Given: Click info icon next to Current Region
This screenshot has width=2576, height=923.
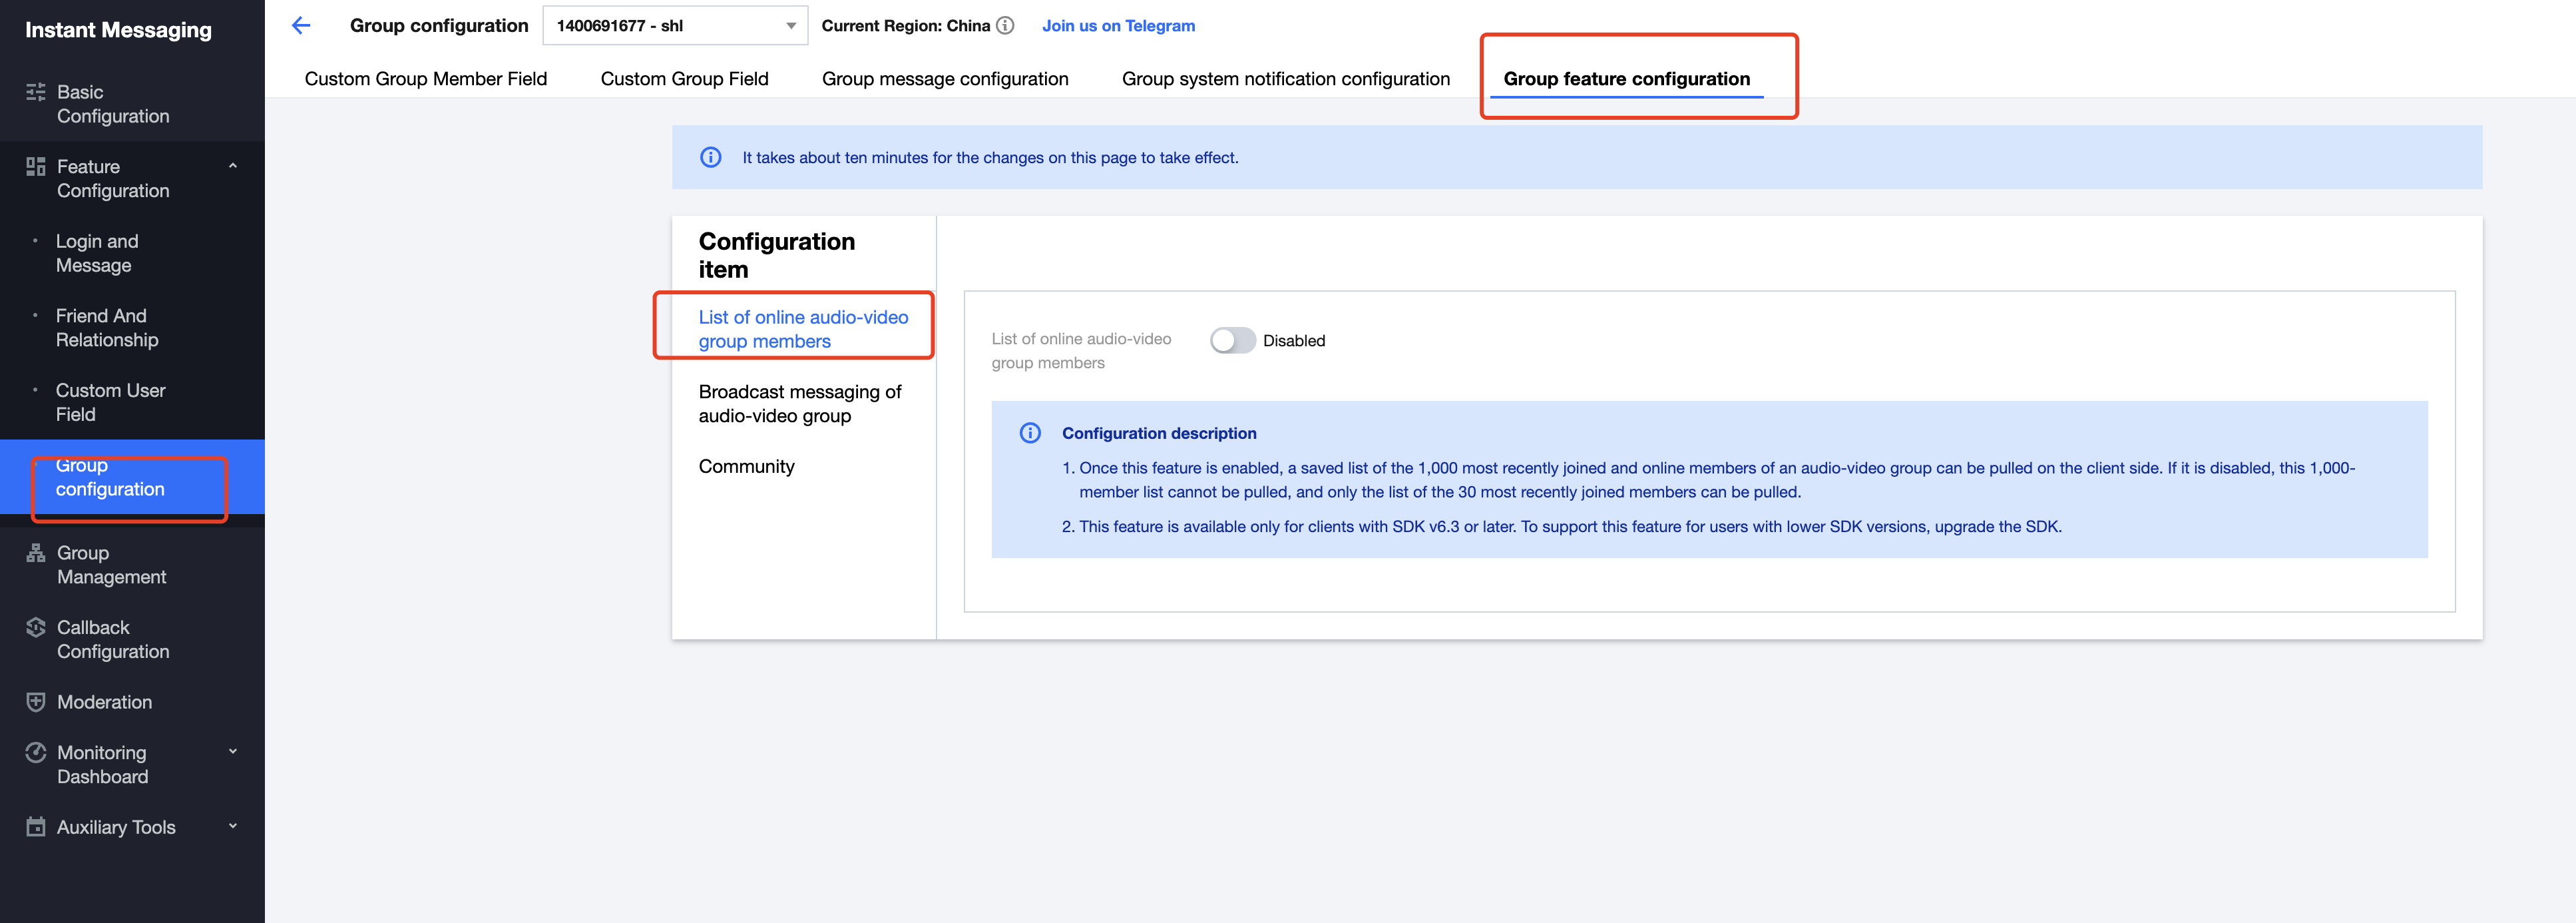Looking at the screenshot, I should [x=1005, y=26].
